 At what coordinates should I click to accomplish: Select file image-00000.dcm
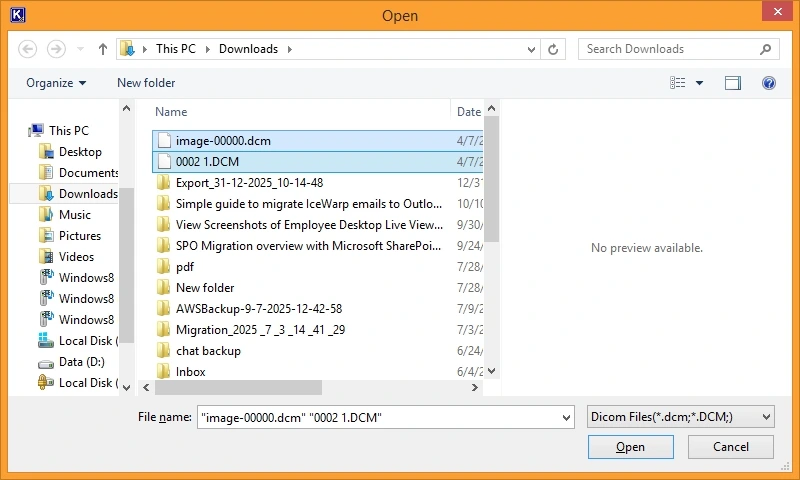317,141
